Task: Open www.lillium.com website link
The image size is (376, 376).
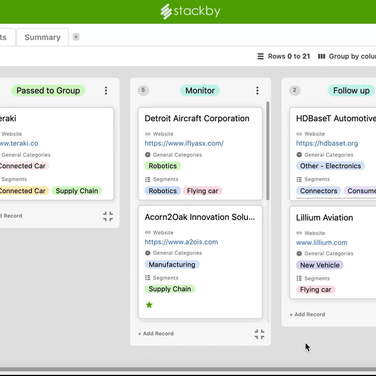Action: [322, 243]
